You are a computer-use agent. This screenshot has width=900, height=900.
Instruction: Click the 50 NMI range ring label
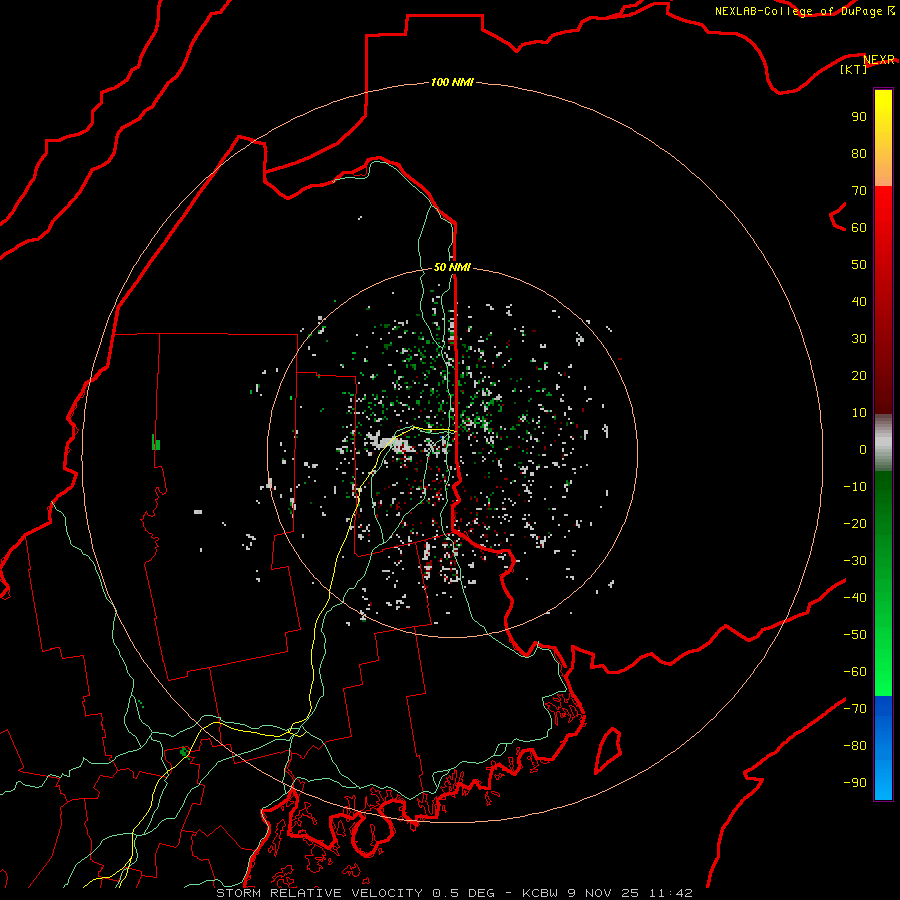[x=452, y=267]
